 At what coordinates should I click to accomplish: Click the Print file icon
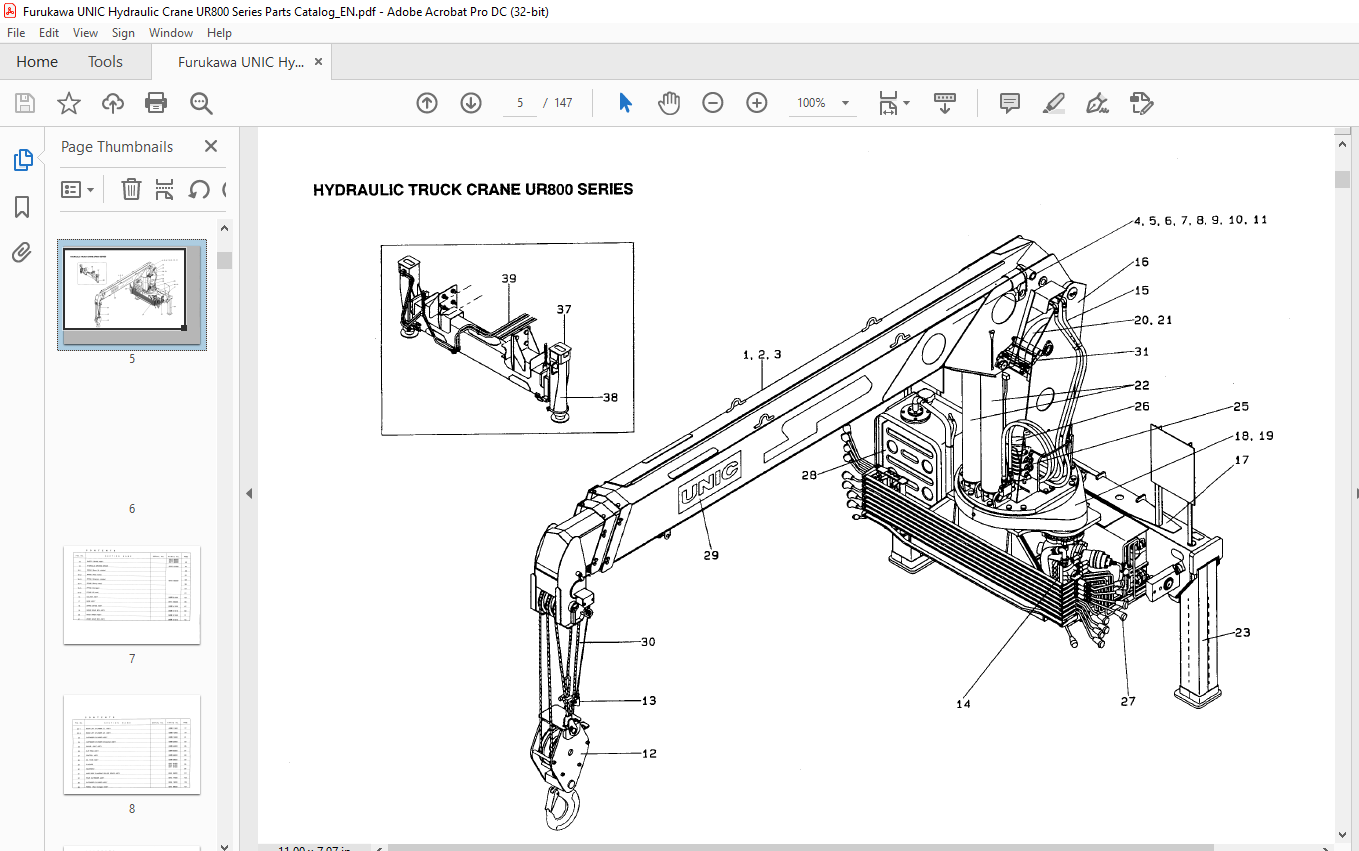[x=156, y=103]
